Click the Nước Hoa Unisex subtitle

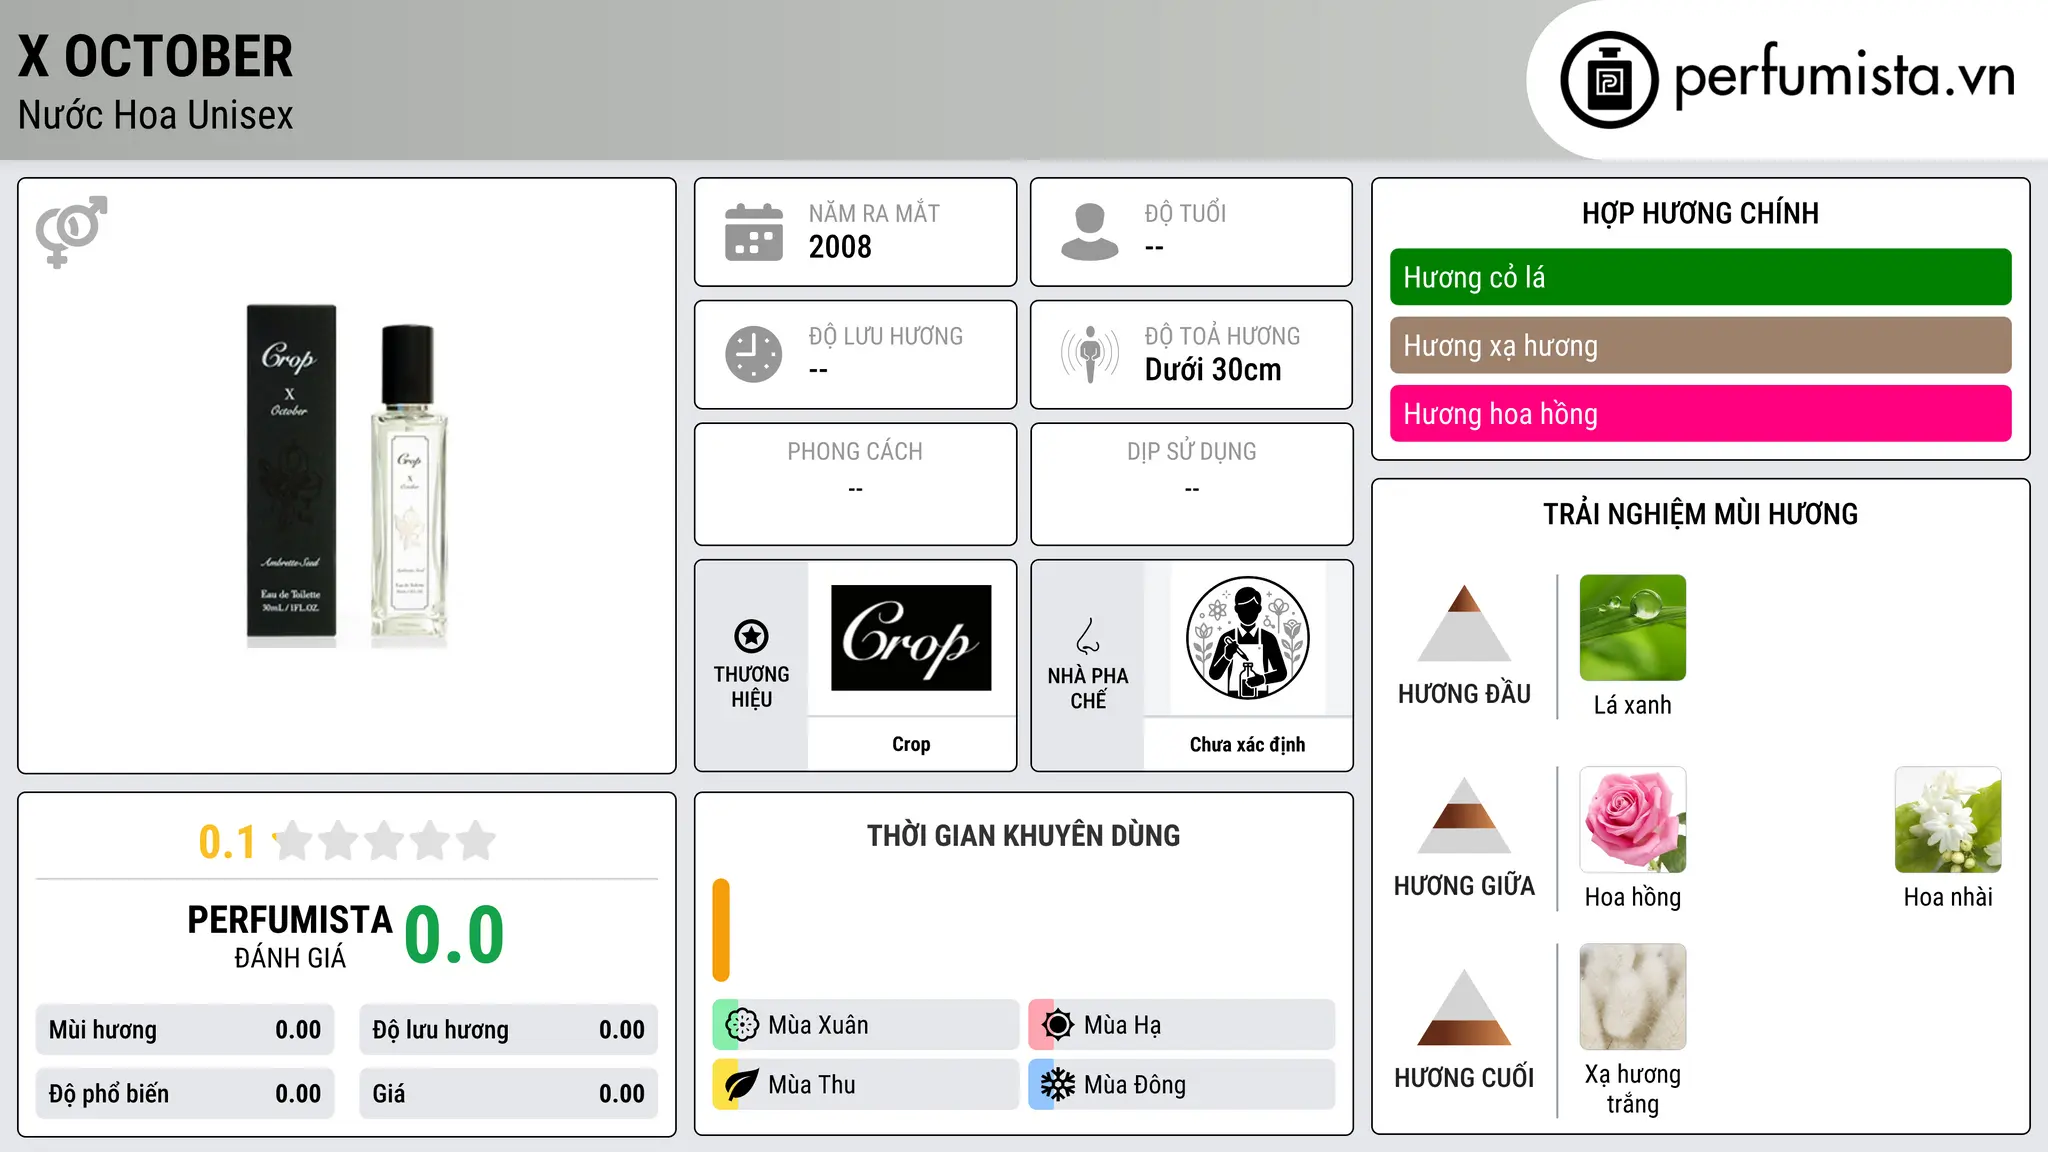coord(156,115)
